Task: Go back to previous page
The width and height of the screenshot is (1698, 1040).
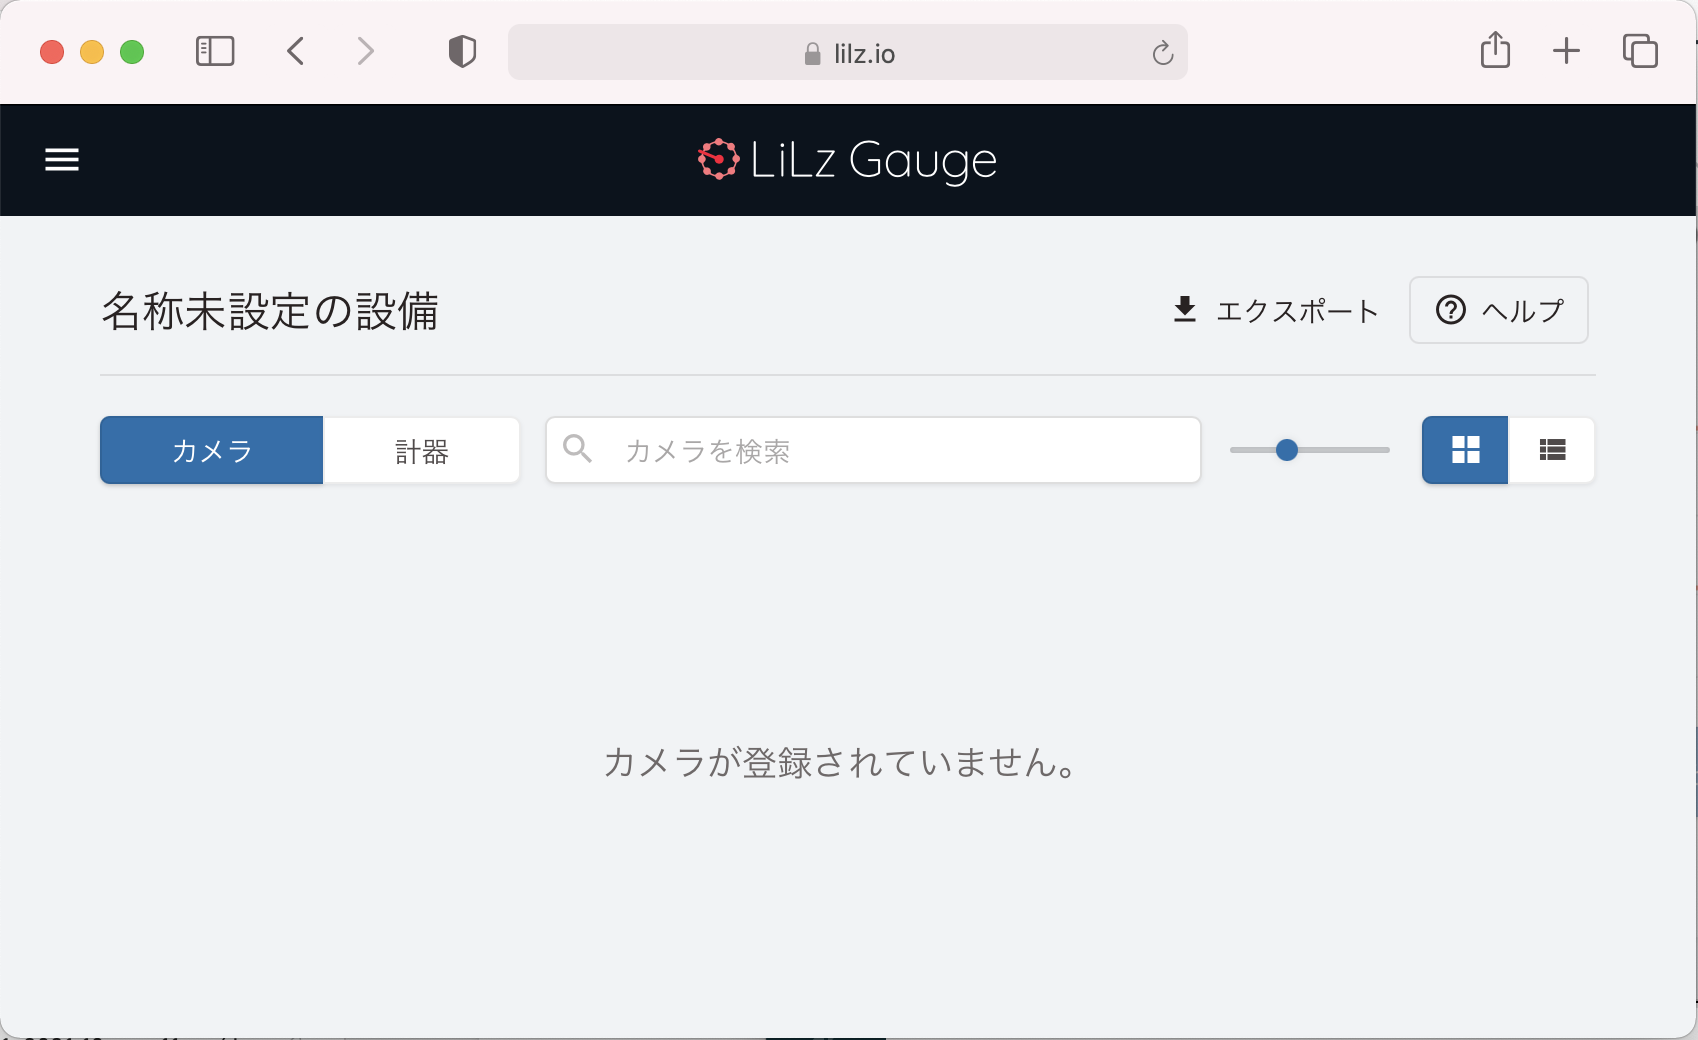Action: (x=296, y=51)
